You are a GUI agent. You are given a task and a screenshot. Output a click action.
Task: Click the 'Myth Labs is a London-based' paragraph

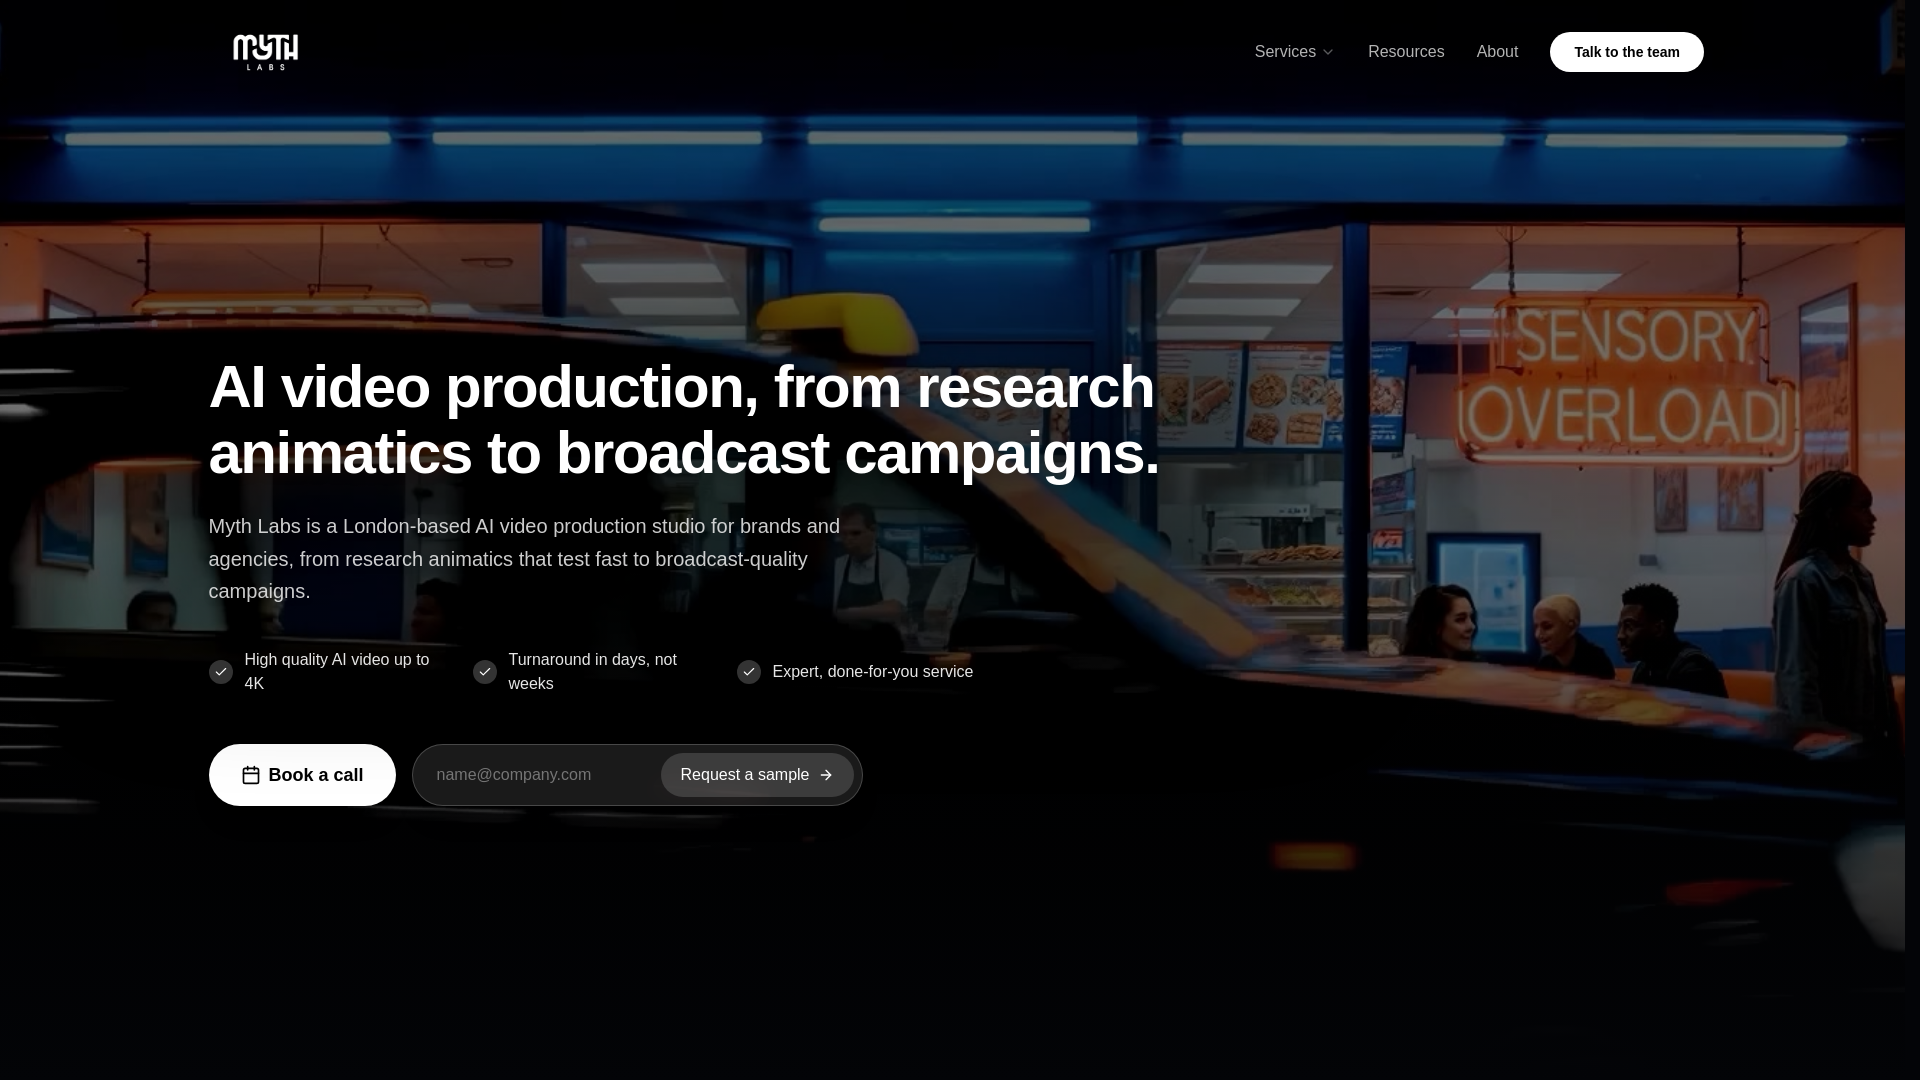[524, 559]
